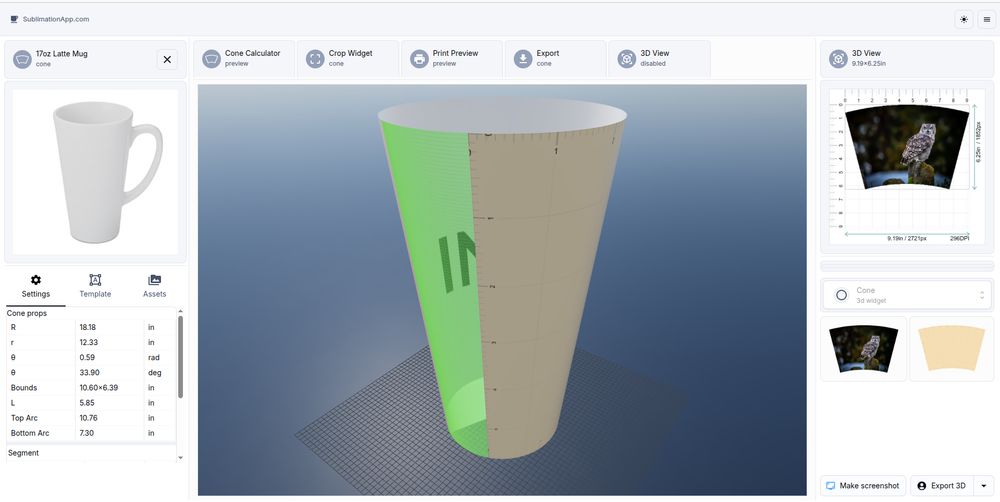Click the scroll down arrow in settings panel

click(180, 457)
